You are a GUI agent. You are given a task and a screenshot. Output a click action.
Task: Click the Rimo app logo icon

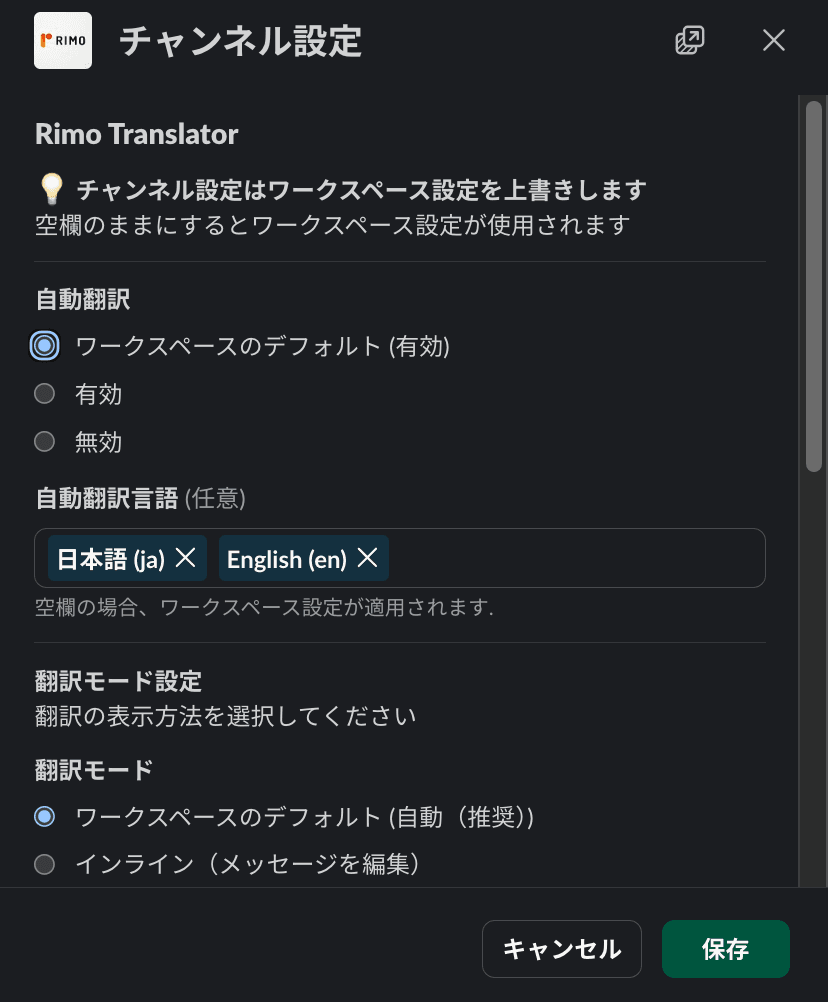coord(62,40)
